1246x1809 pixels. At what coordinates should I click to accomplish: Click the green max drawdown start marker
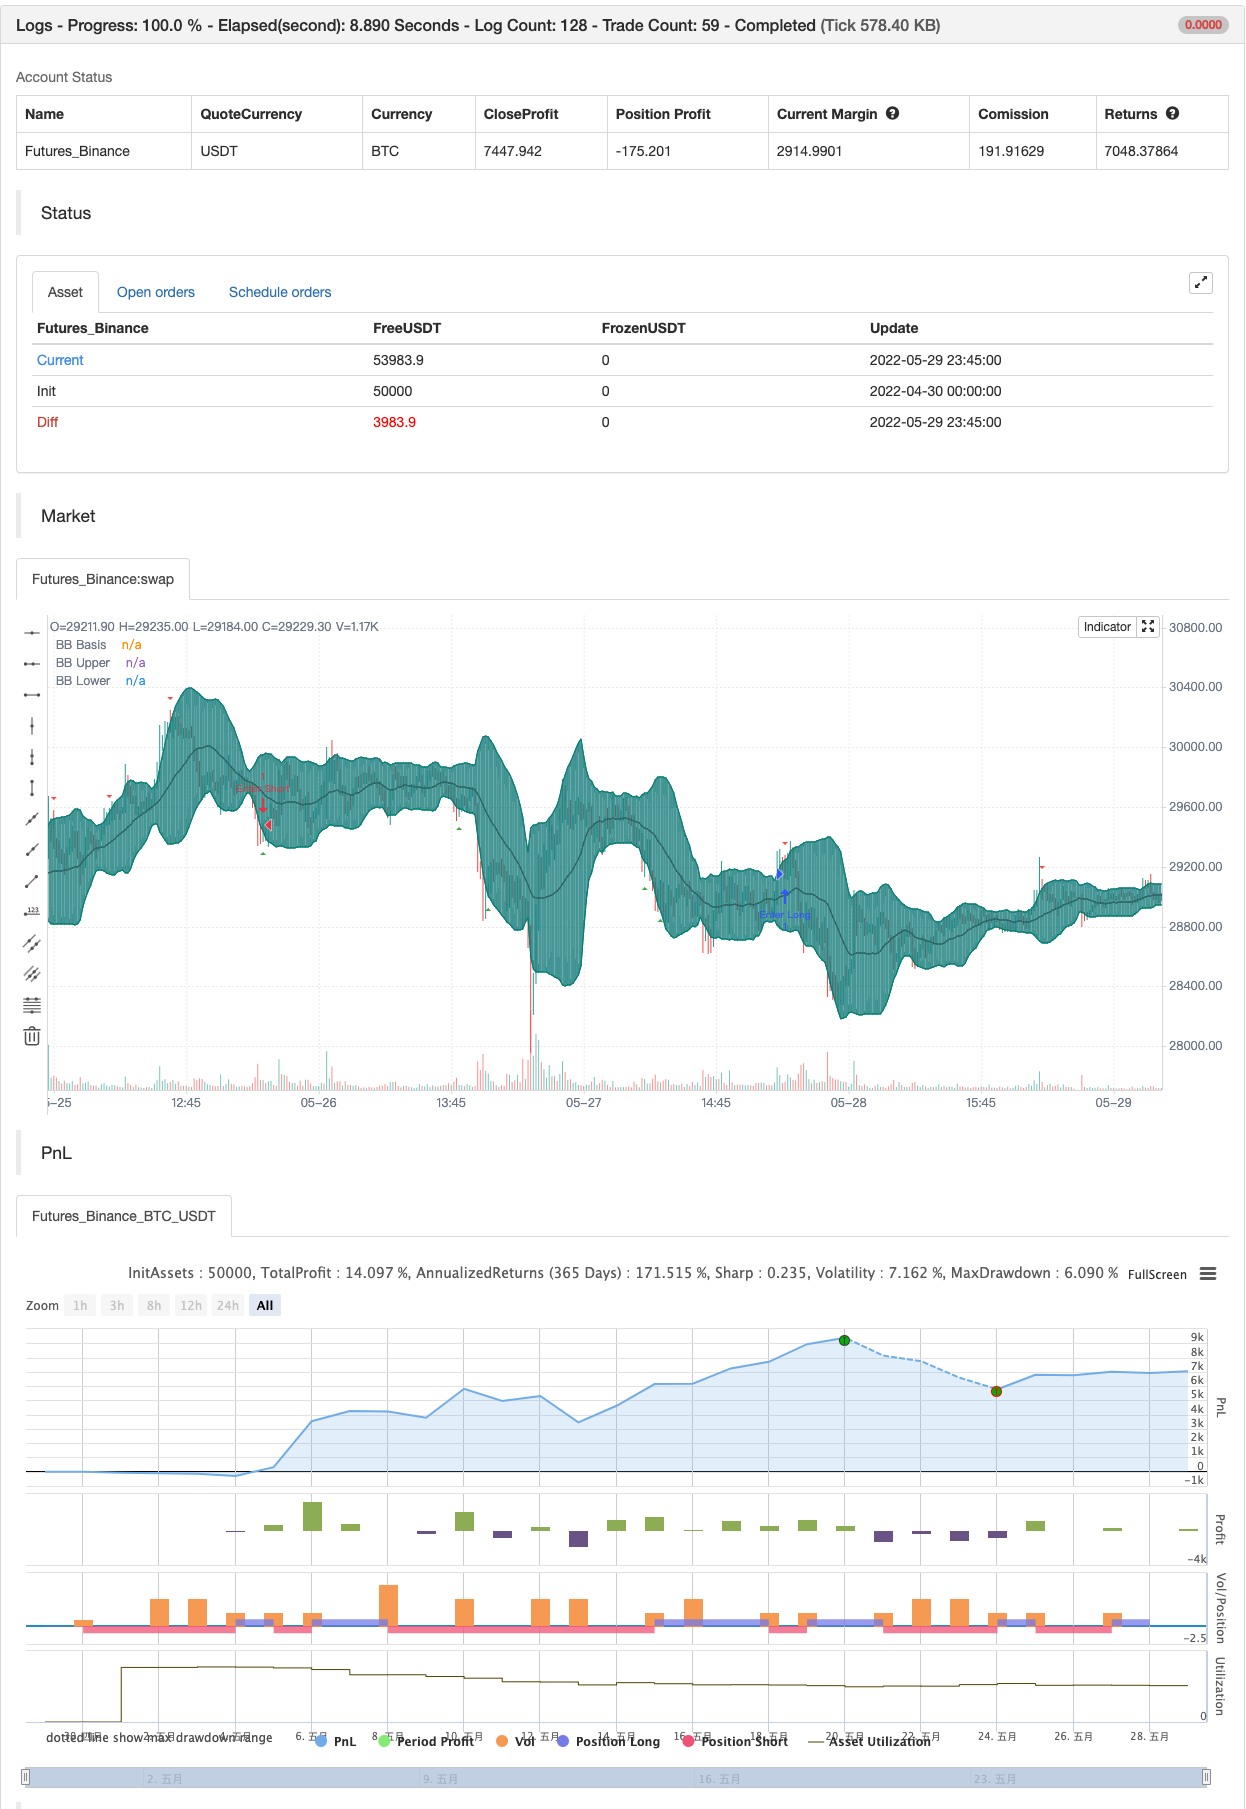(844, 1340)
